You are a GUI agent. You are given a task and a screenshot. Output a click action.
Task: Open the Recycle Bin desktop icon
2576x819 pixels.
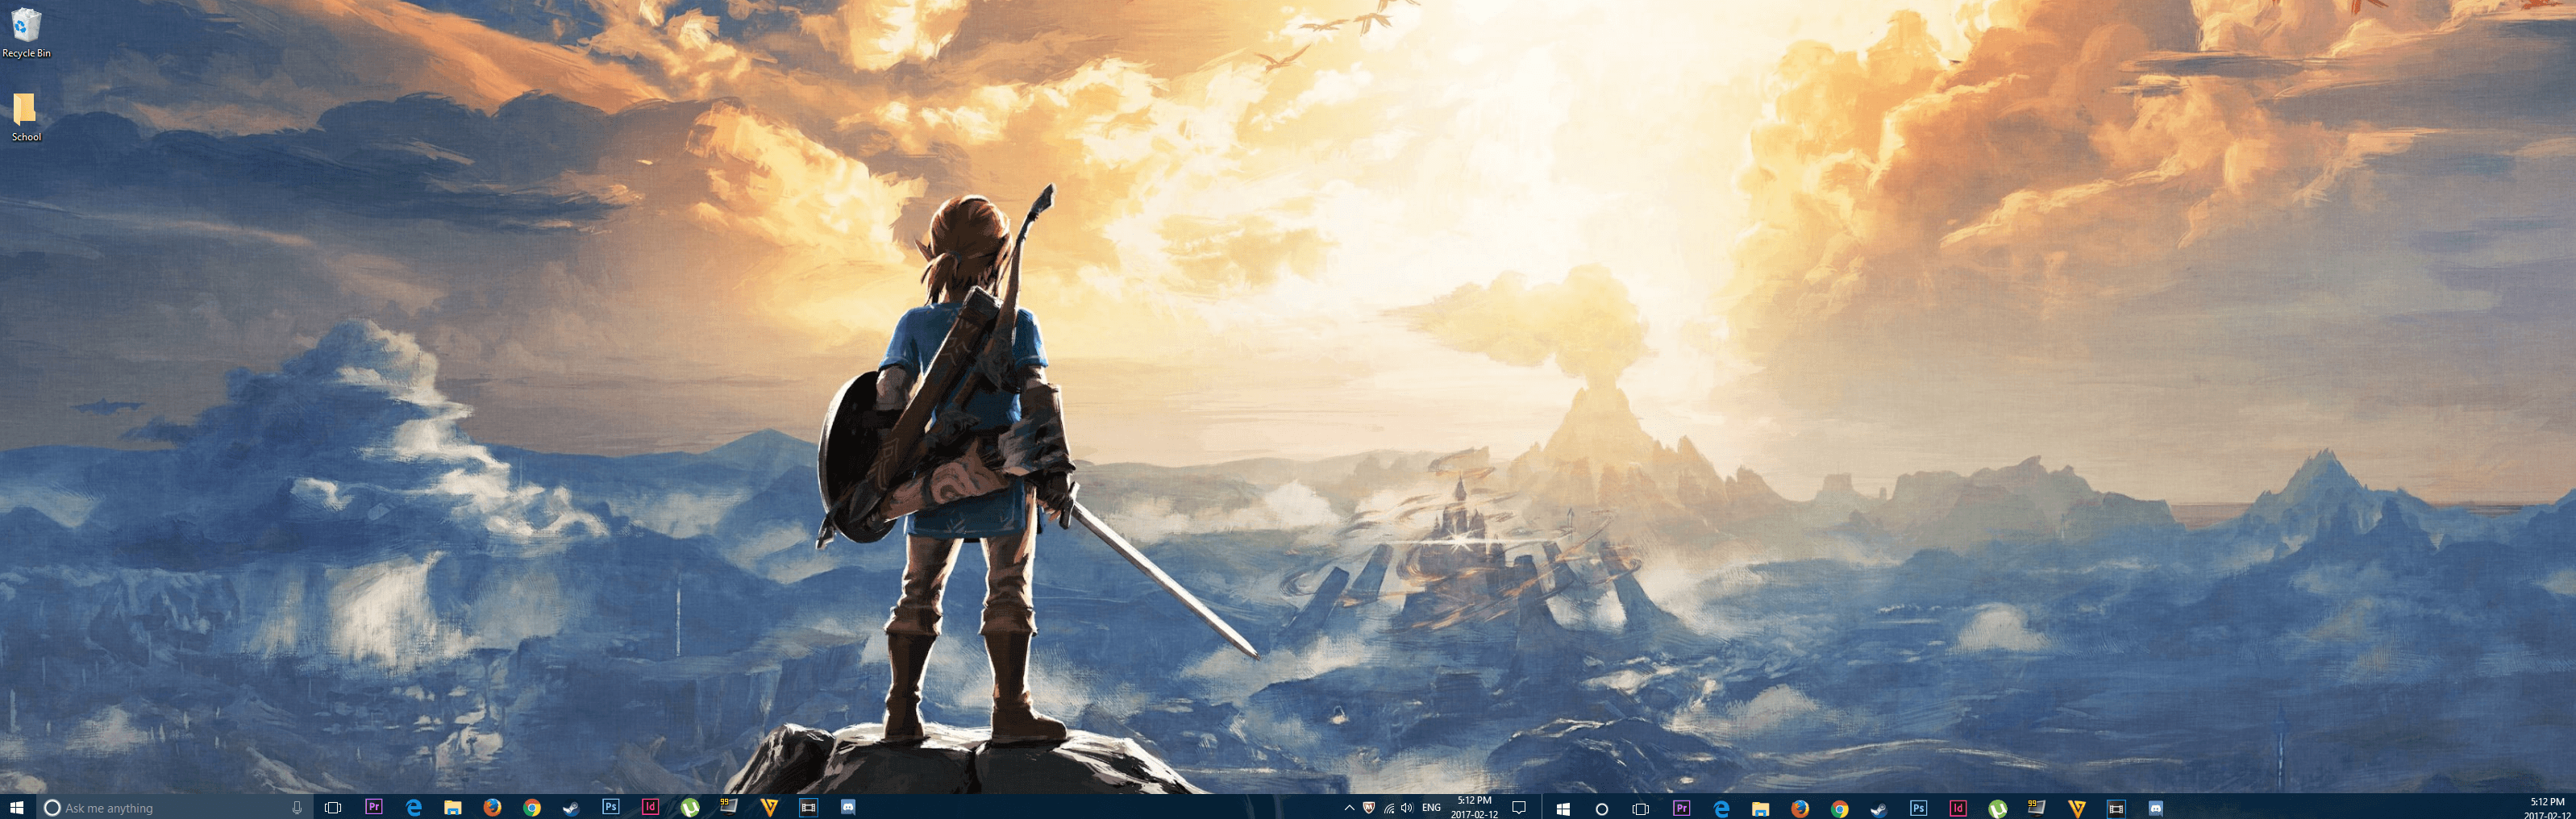tap(26, 33)
